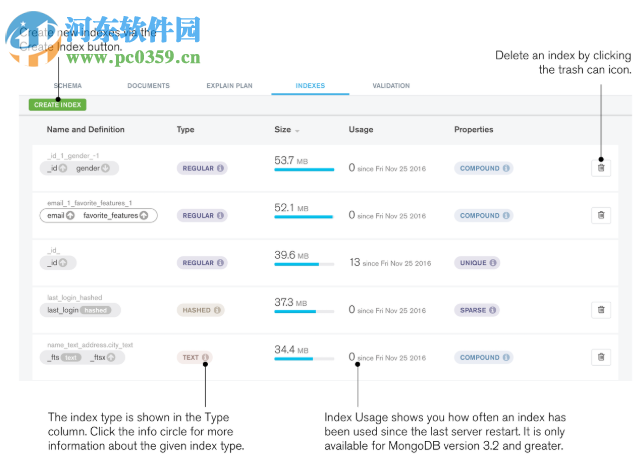Open info circle on email row COMPOUND badge
This screenshot has width=636, height=471.
(506, 215)
